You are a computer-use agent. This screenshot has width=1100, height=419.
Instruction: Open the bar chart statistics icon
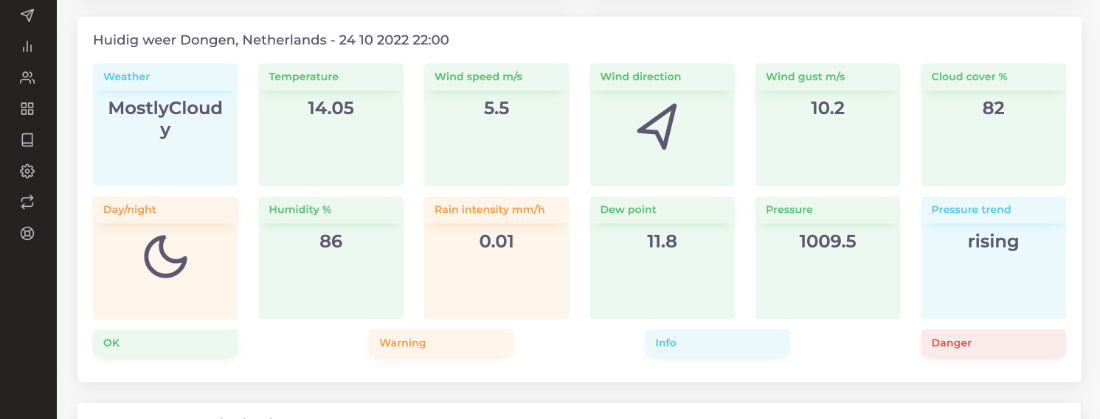(x=27, y=46)
